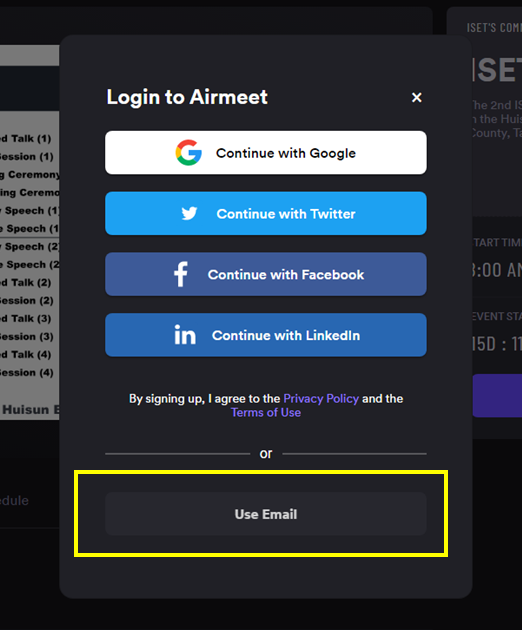Click the Facebook f logo icon
522x630 pixels.
click(x=181, y=274)
